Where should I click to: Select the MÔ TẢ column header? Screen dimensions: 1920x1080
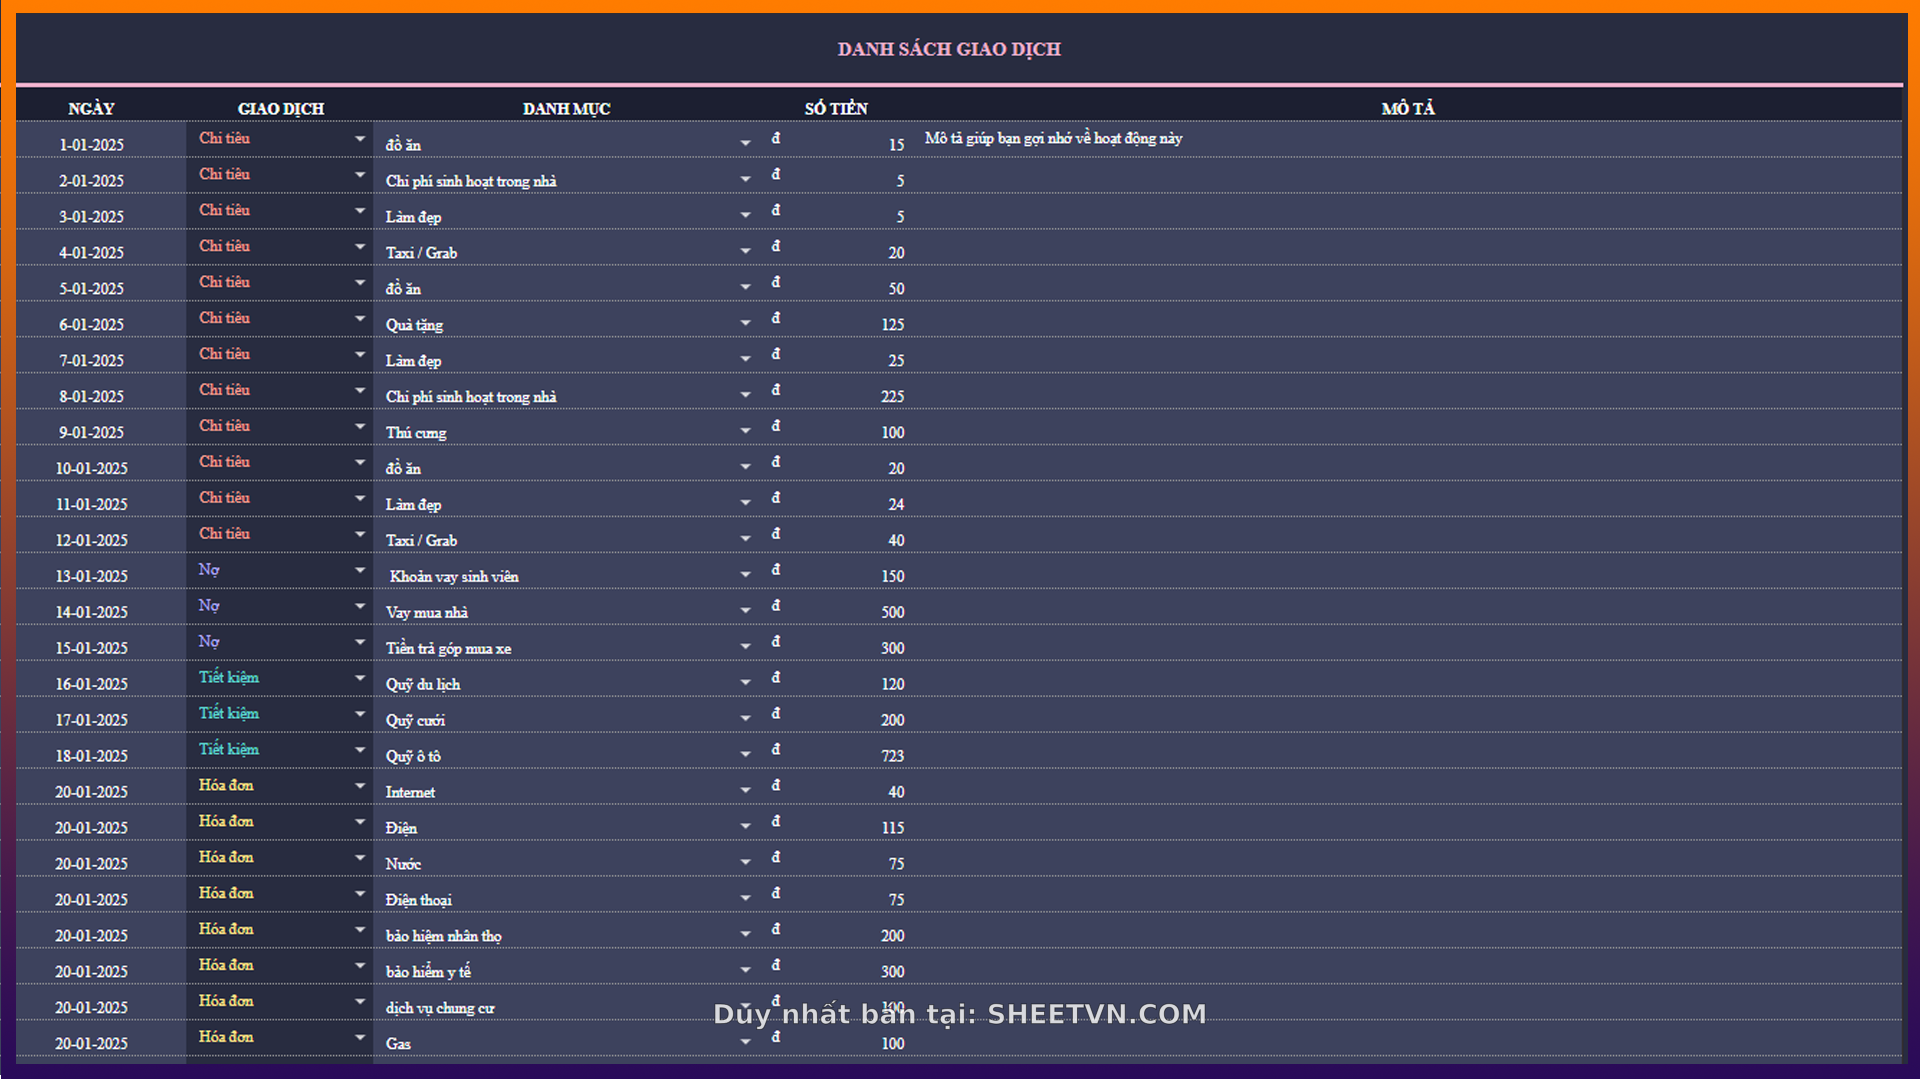click(x=1408, y=108)
